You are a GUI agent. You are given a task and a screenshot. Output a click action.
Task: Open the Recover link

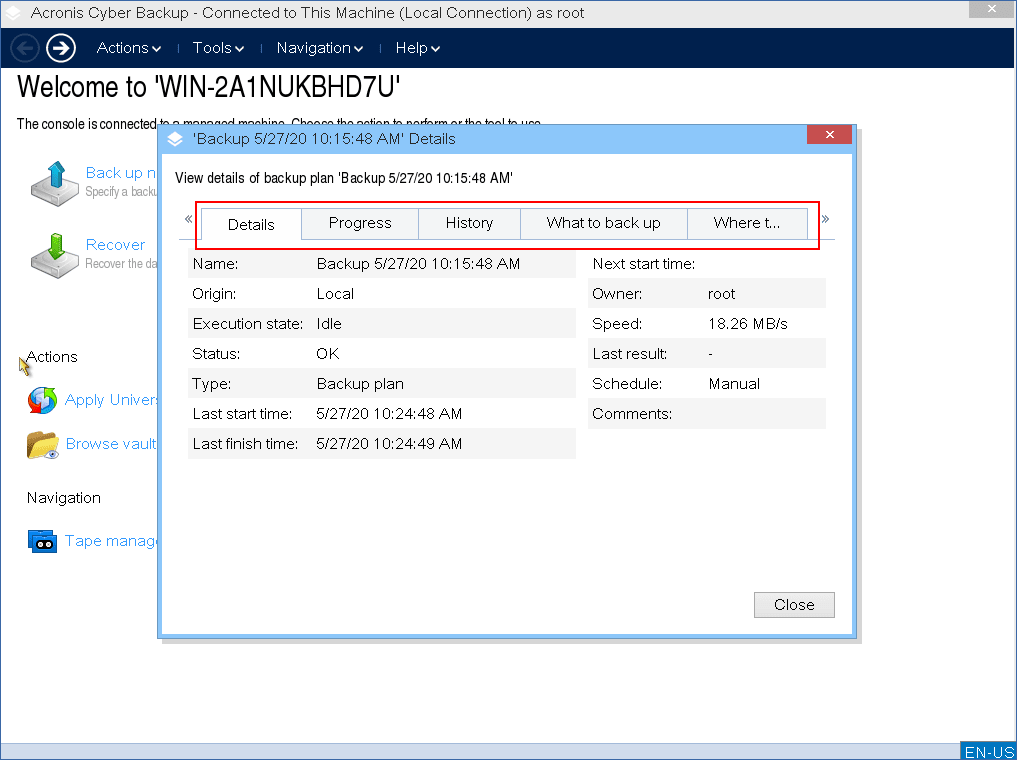pos(115,244)
